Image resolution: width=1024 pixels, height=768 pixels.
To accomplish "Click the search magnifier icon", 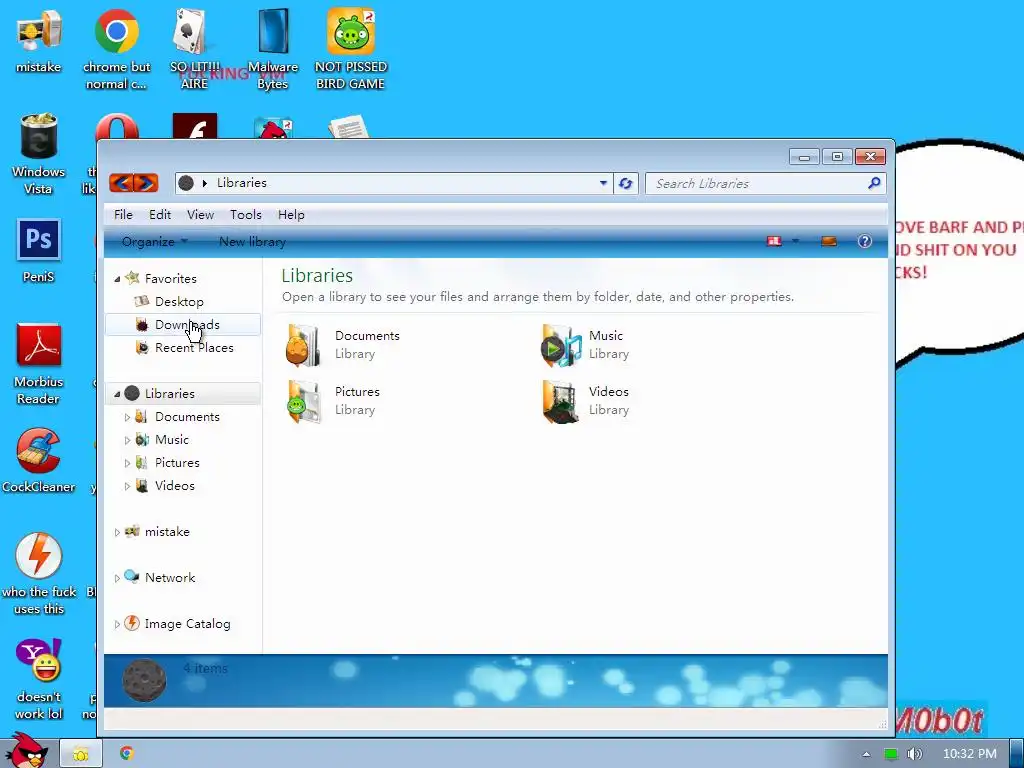I will point(874,184).
